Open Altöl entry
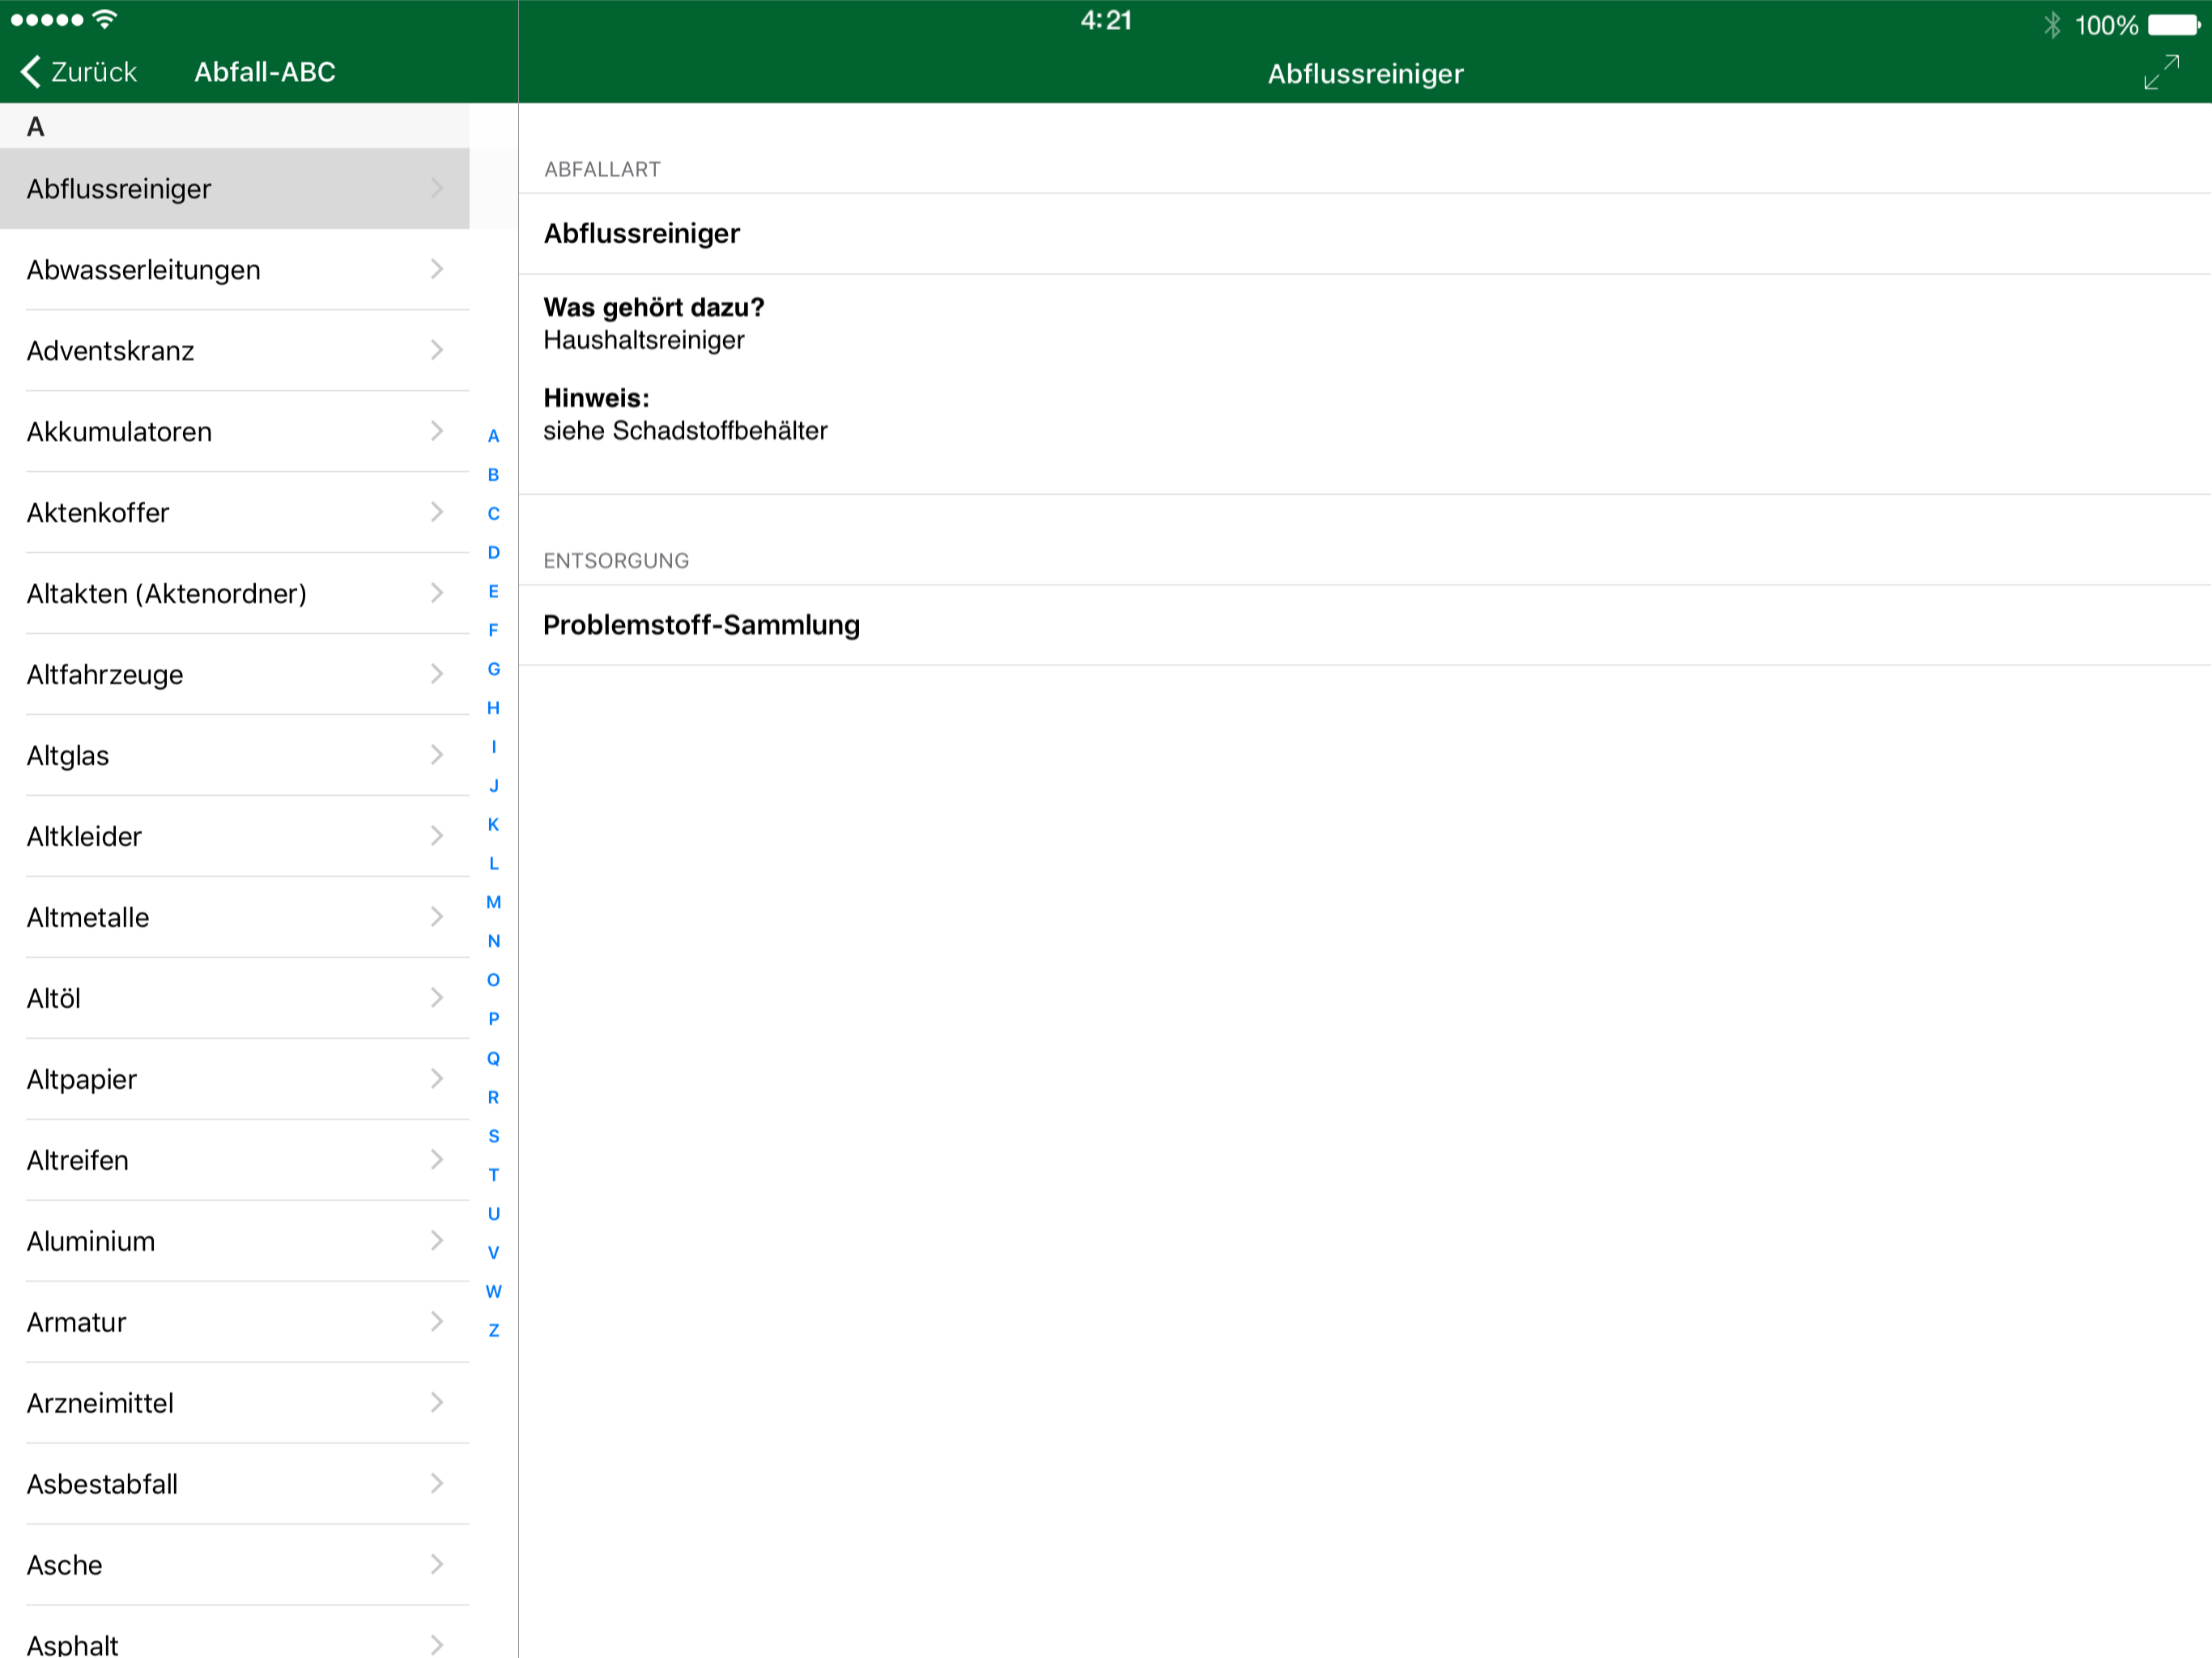This screenshot has height=1658, width=2212. tap(234, 999)
